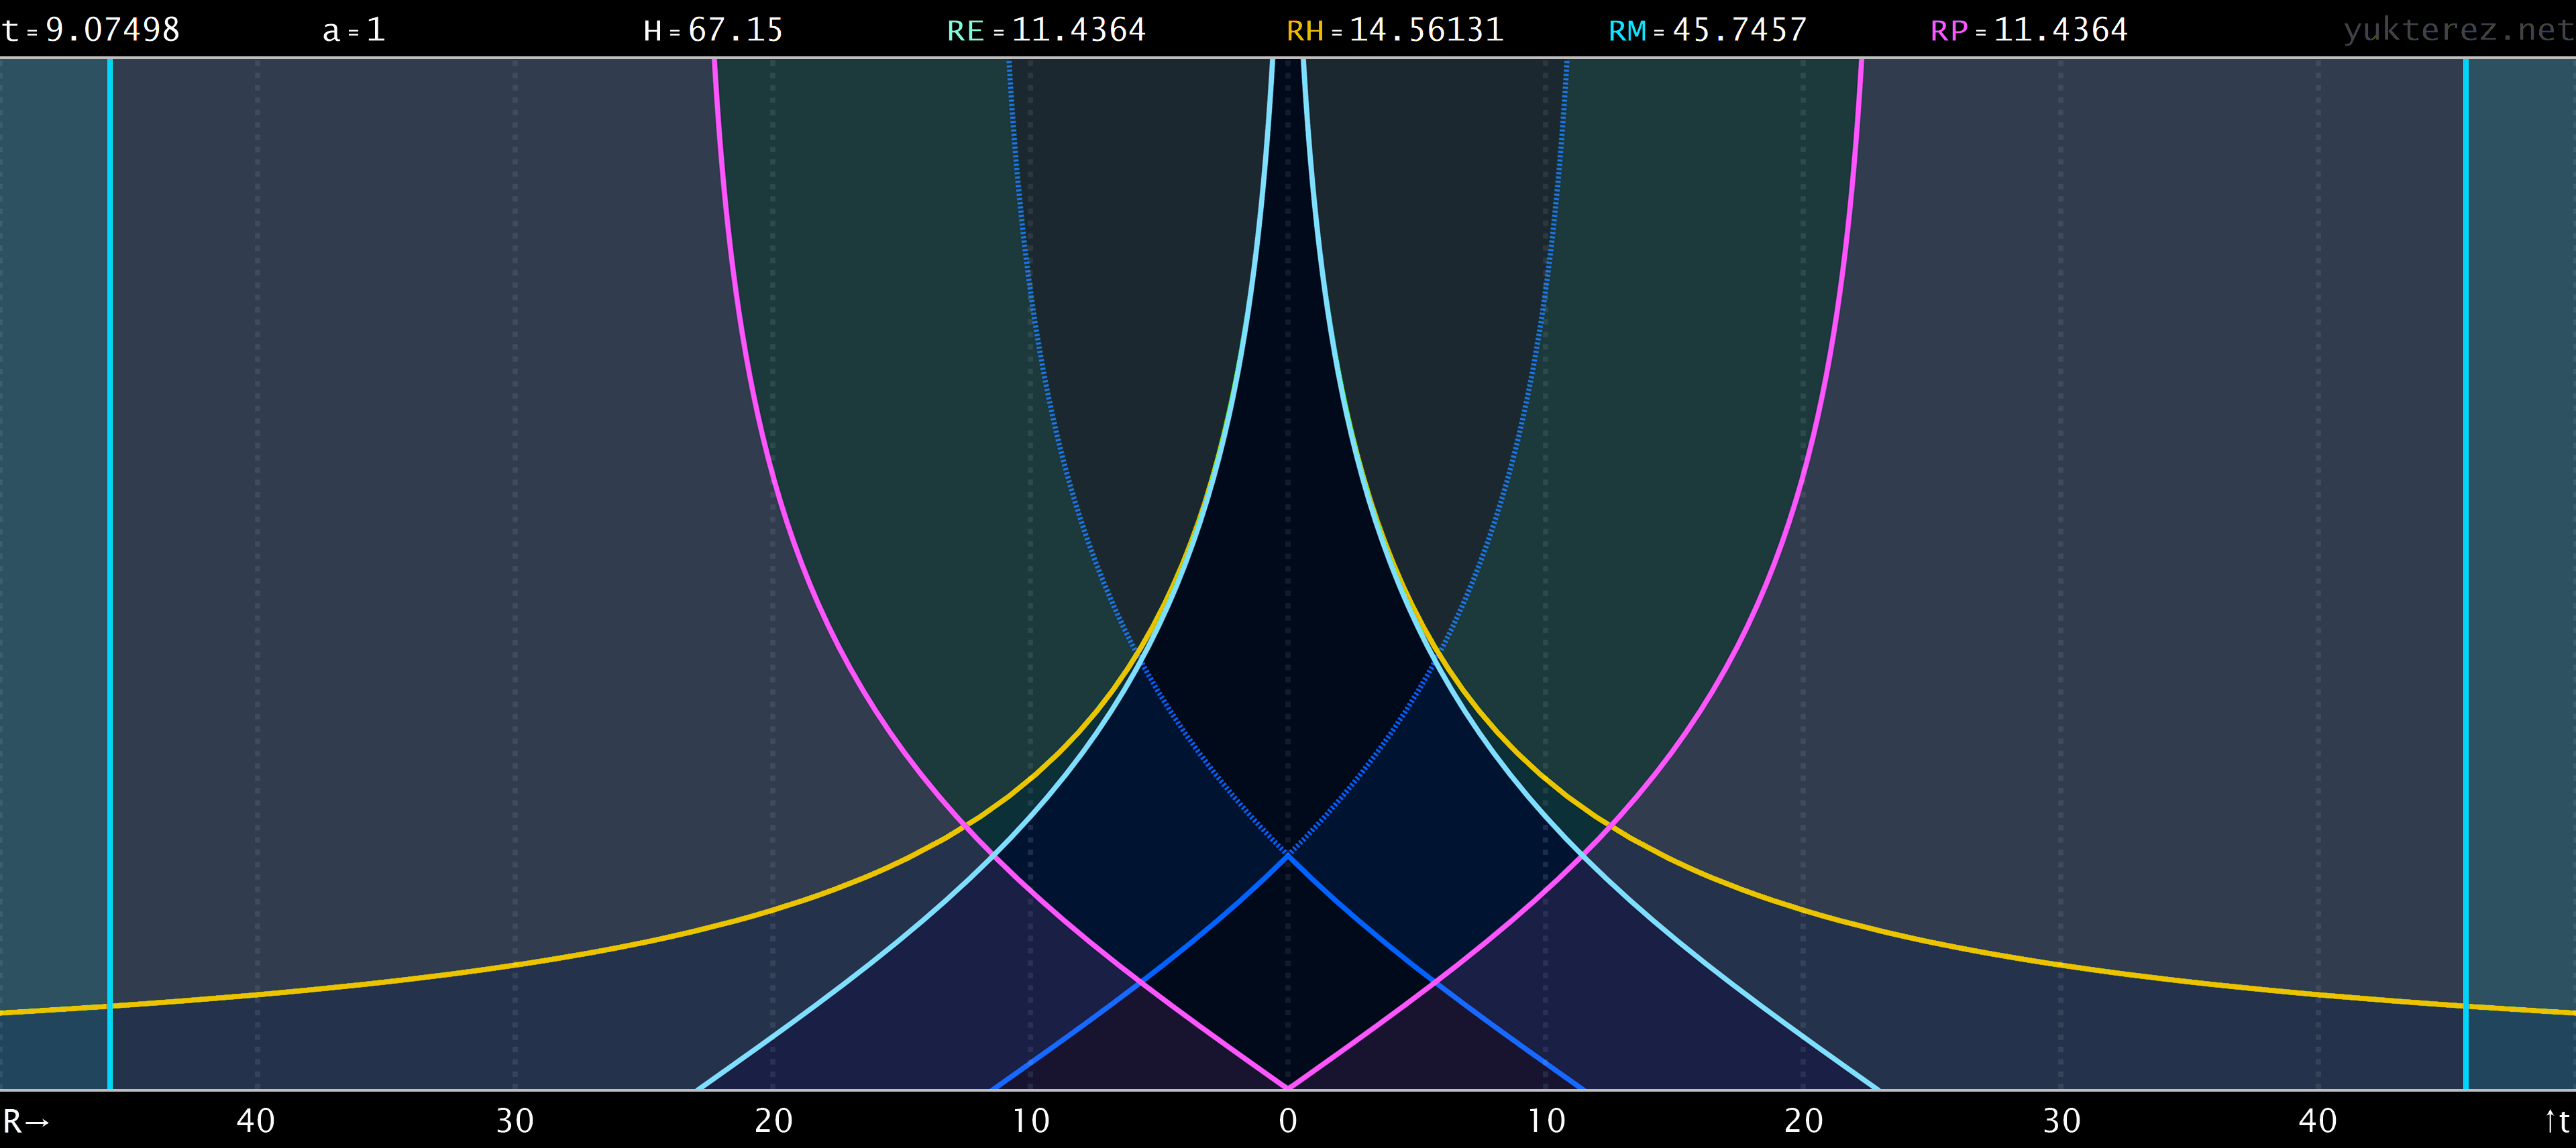Click the RM = 45.7457 readout
2576x1148 pixels.
pyautogui.click(x=1707, y=30)
